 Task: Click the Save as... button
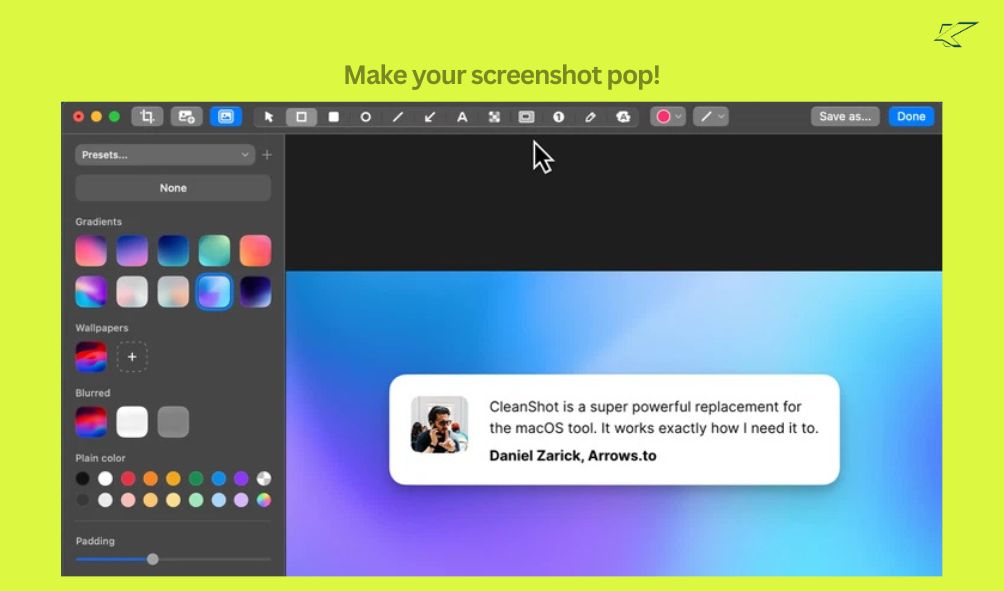click(x=845, y=117)
